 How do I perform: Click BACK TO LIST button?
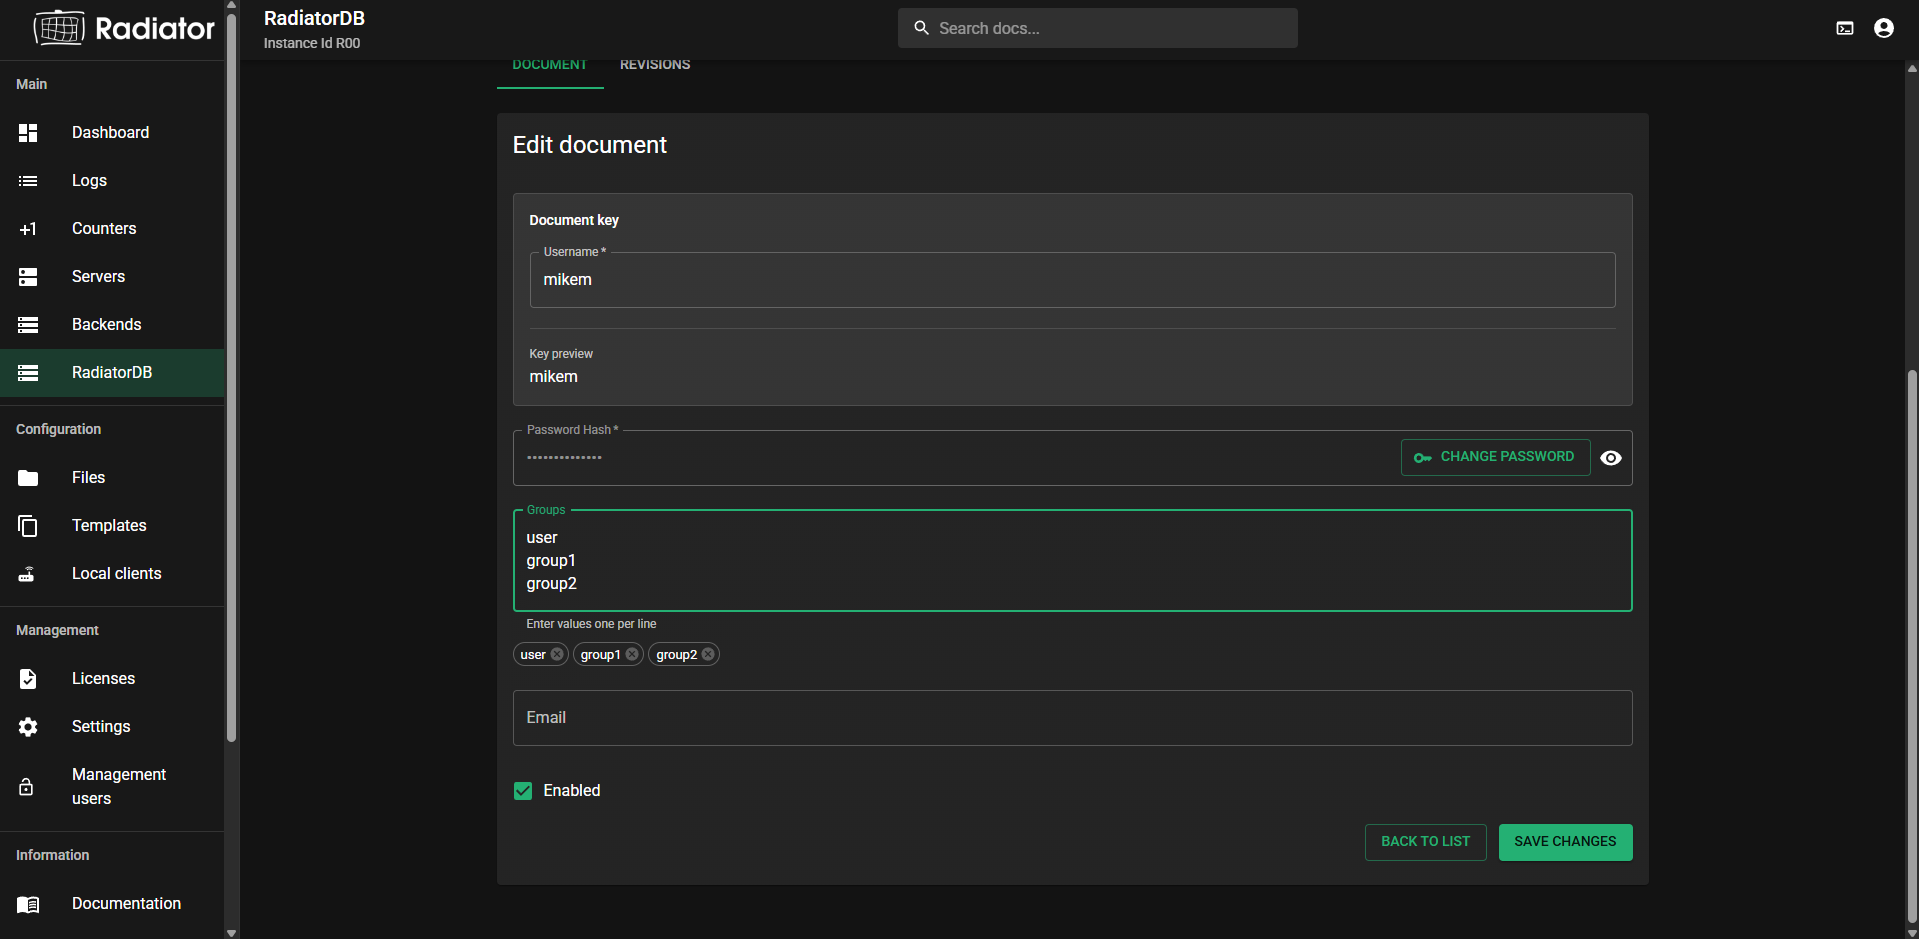tap(1425, 842)
